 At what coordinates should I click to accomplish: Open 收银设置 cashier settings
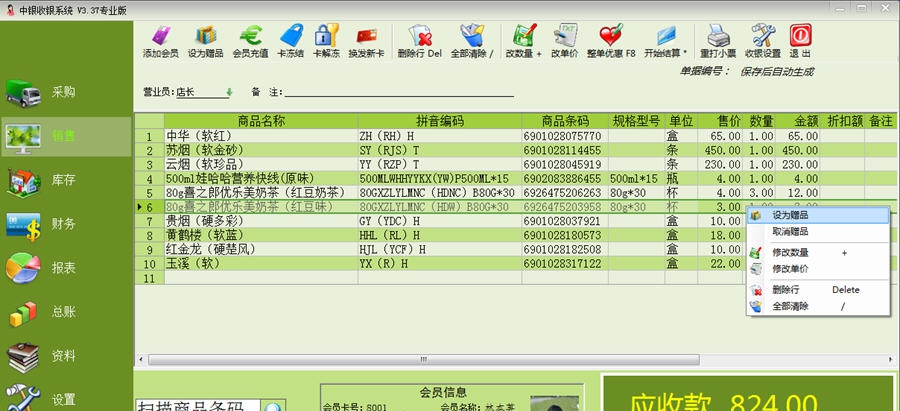click(763, 40)
